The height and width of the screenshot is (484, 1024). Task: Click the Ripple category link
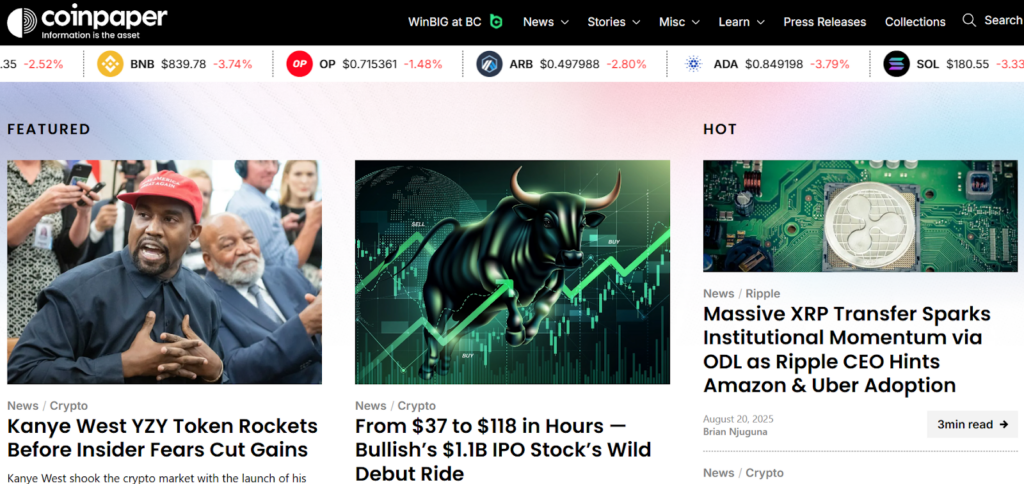pos(763,293)
